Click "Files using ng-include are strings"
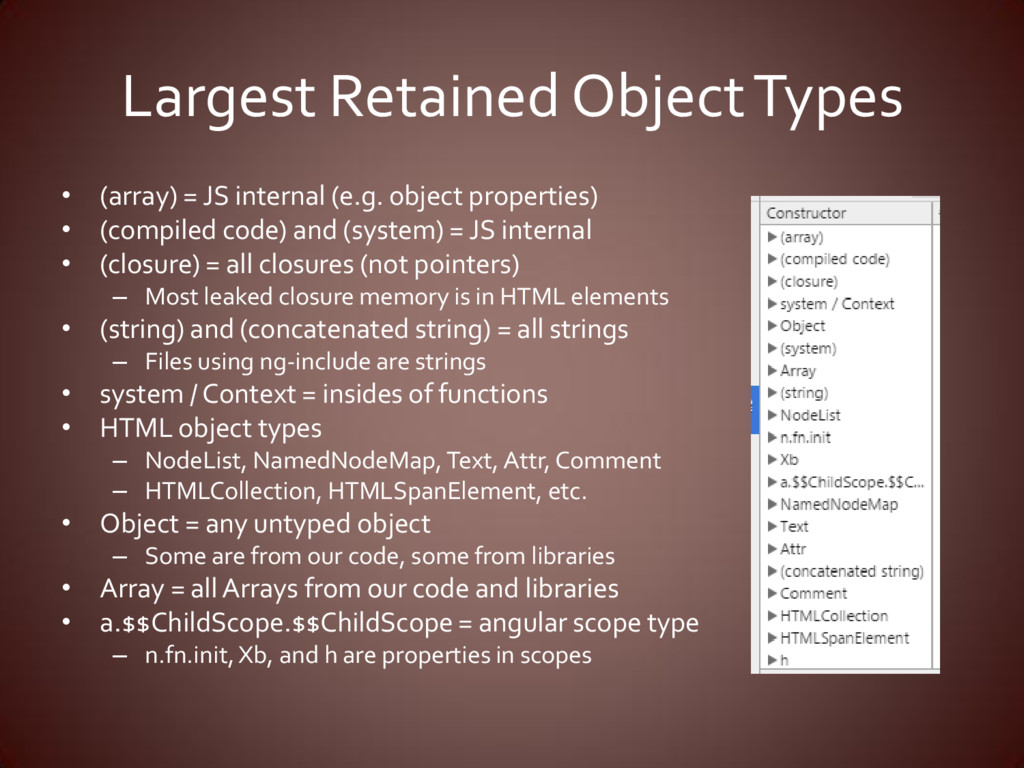 click(315, 362)
